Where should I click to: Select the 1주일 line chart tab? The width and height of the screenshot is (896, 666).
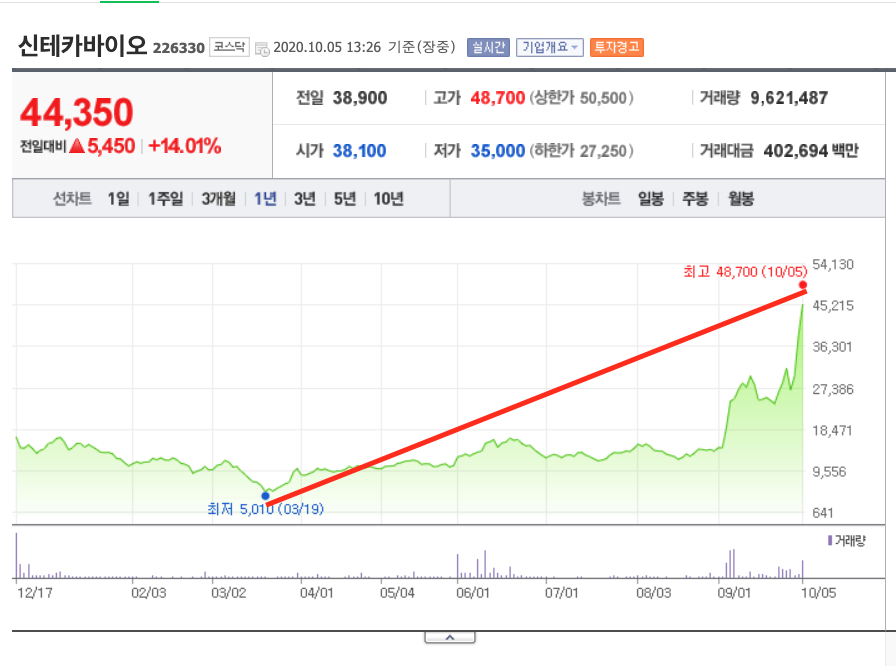click(x=165, y=199)
